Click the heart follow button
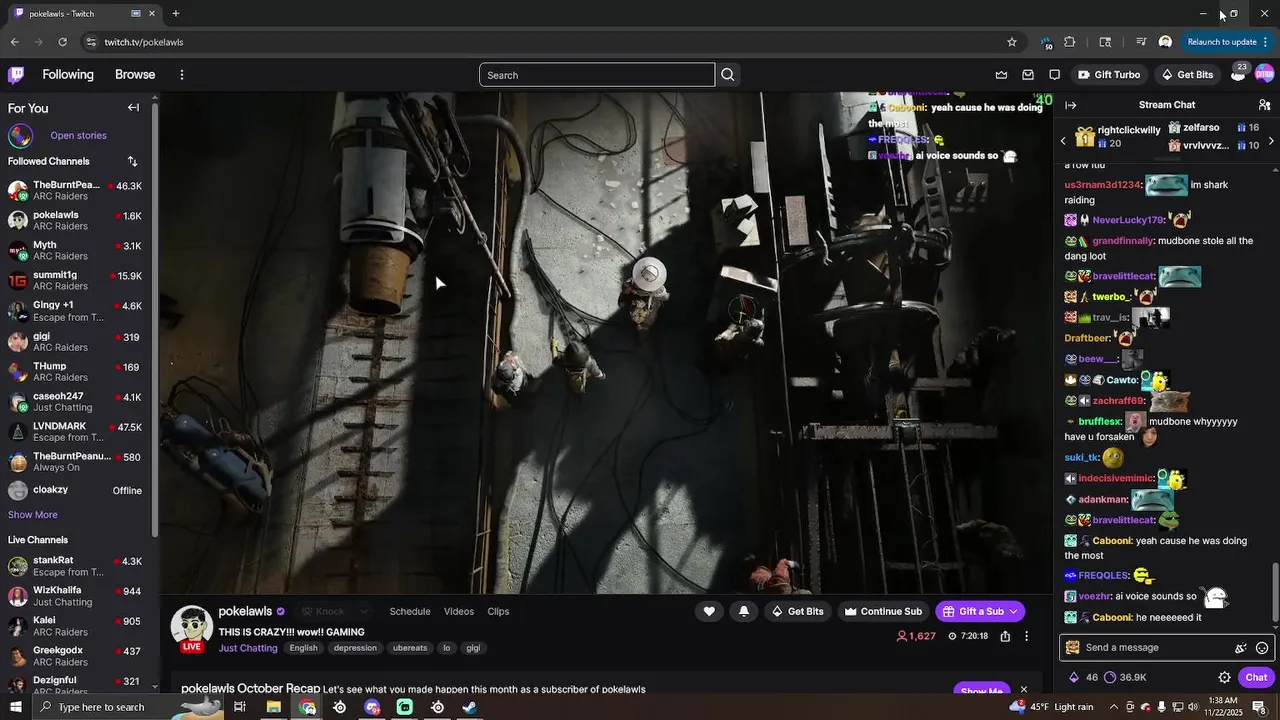Screen dimensions: 1280x720 tap(709, 611)
